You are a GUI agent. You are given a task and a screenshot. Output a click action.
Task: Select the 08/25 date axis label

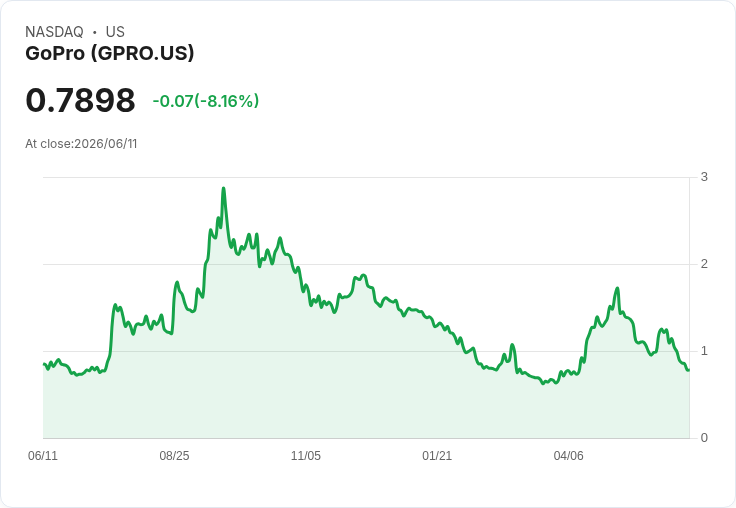174,455
